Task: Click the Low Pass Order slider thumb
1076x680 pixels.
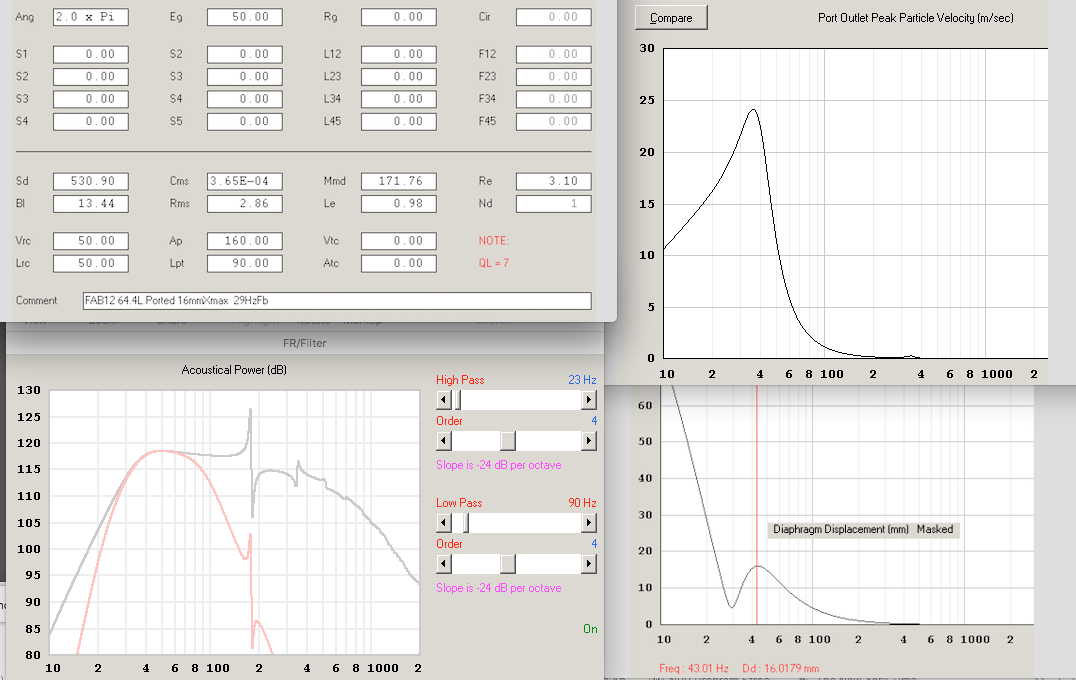Action: point(508,564)
